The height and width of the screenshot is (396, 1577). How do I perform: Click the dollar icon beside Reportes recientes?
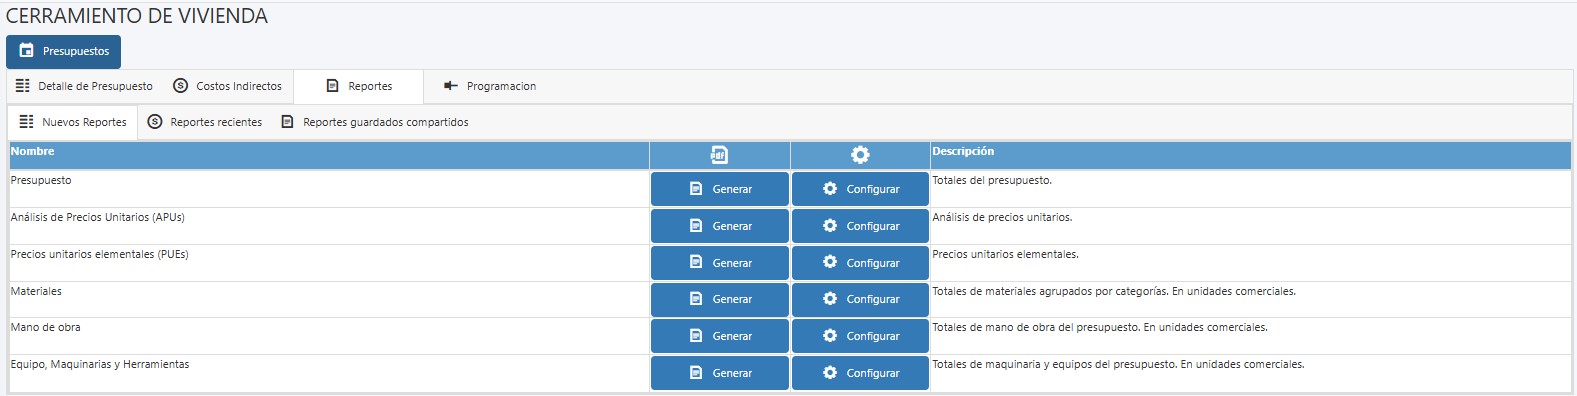pos(155,122)
